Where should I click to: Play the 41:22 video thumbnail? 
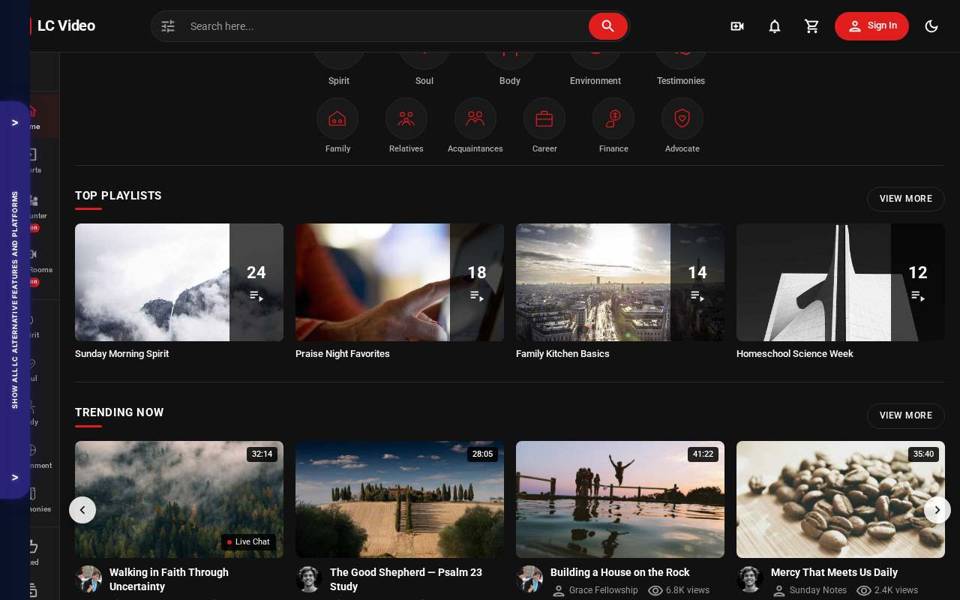[x=620, y=500]
